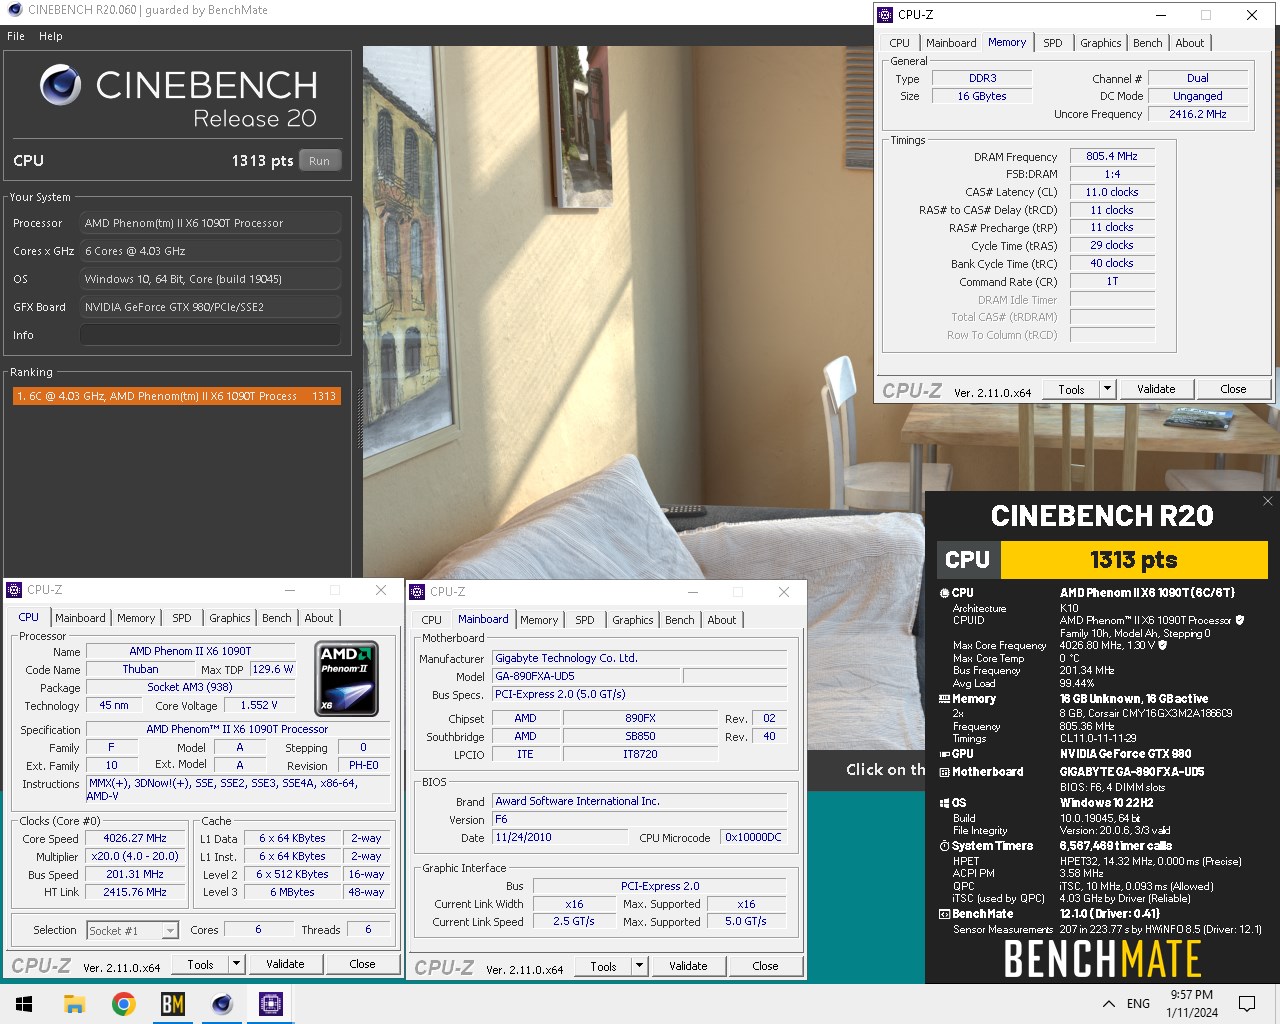This screenshot has height=1024, width=1280.
Task: Close the BenchMate result overlay
Action: pos(1268,501)
